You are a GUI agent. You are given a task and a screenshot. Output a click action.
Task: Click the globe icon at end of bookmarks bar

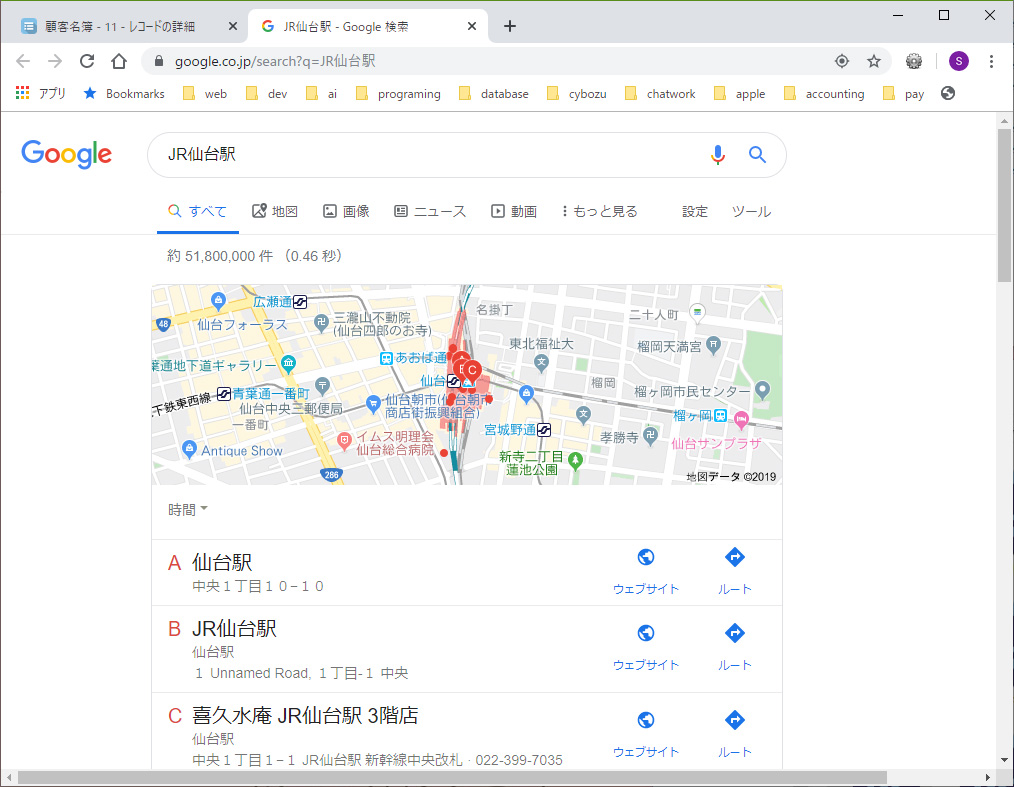tap(947, 93)
